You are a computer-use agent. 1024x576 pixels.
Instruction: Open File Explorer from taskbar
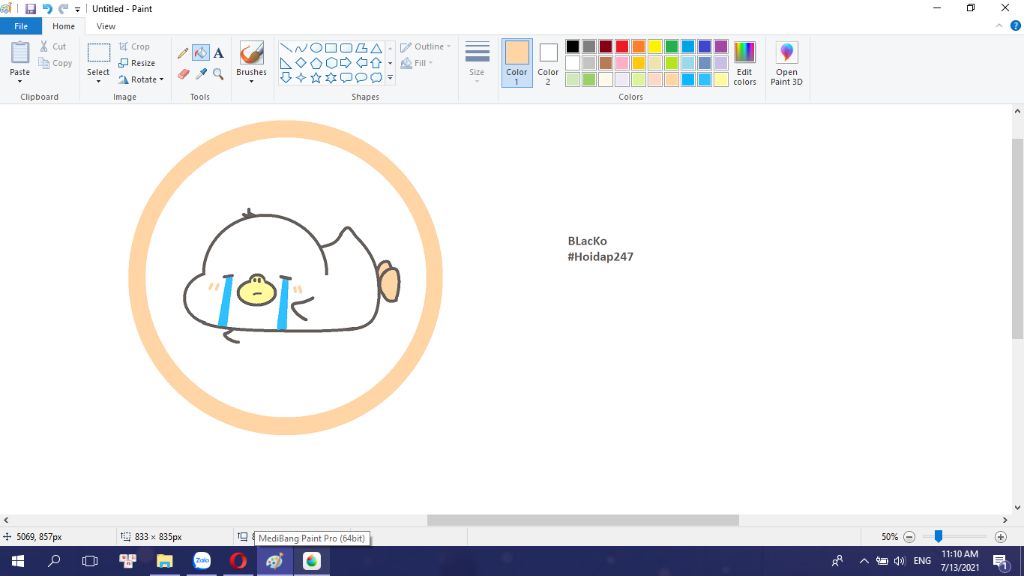point(165,561)
